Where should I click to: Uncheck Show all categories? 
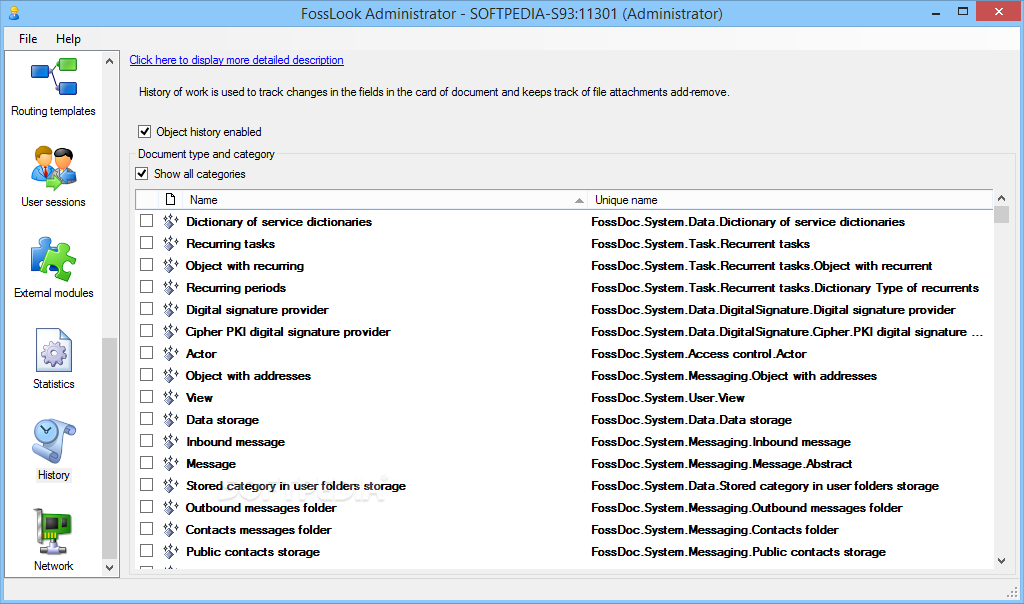(143, 174)
